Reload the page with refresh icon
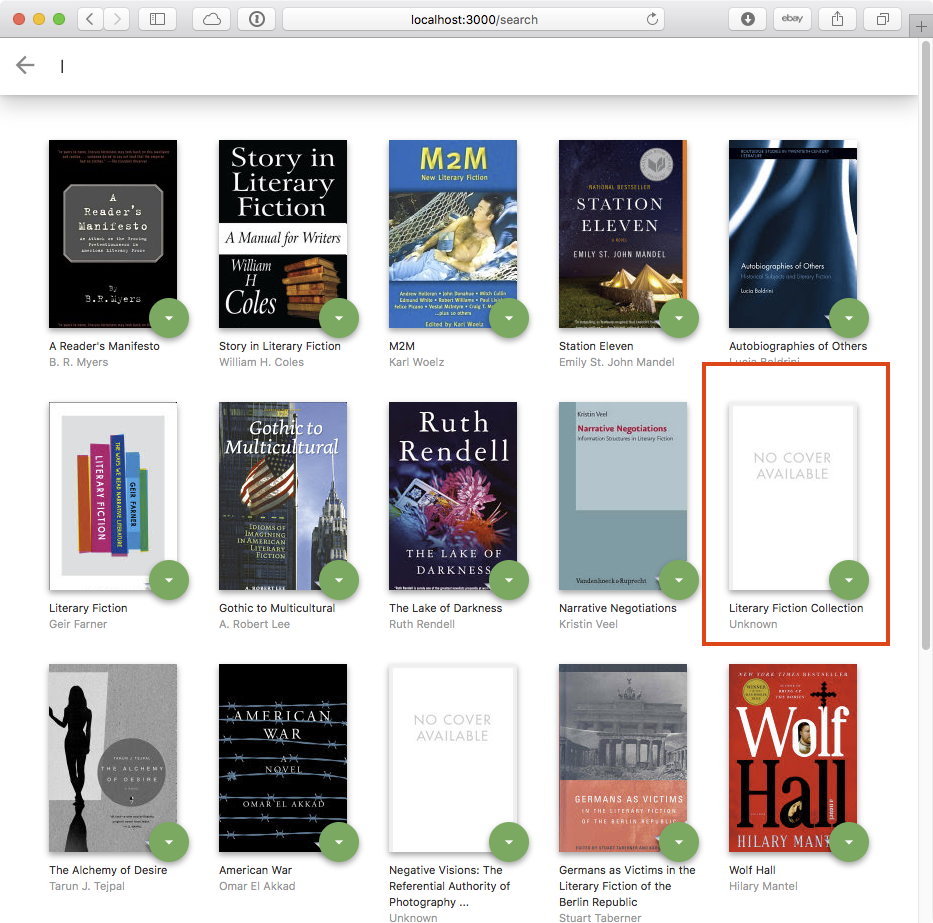 (652, 19)
